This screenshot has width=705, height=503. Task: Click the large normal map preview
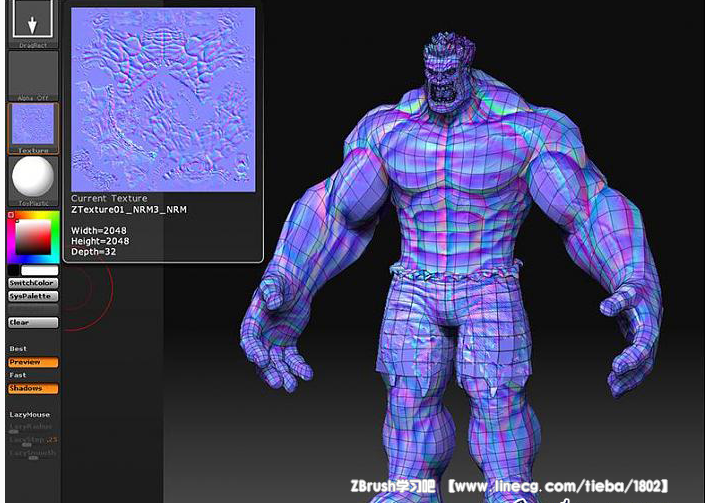163,100
